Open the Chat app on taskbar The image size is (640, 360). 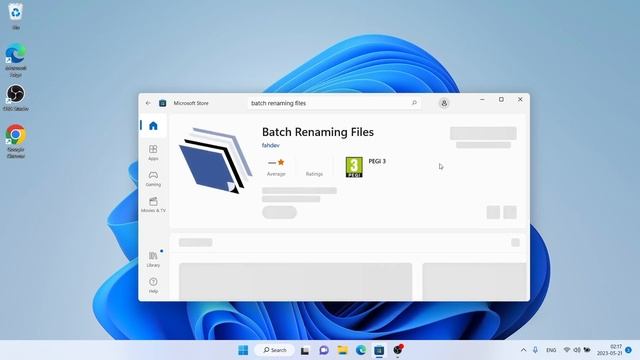(x=324, y=350)
